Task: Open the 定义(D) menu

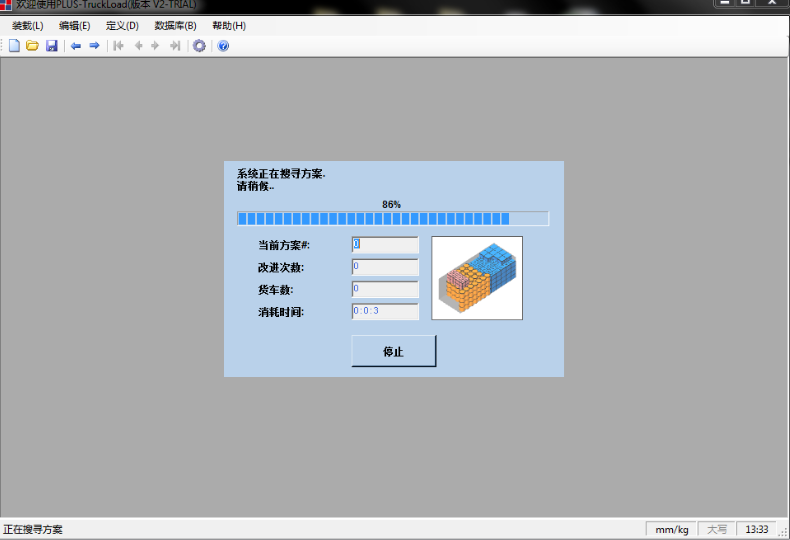Action: pyautogui.click(x=122, y=26)
